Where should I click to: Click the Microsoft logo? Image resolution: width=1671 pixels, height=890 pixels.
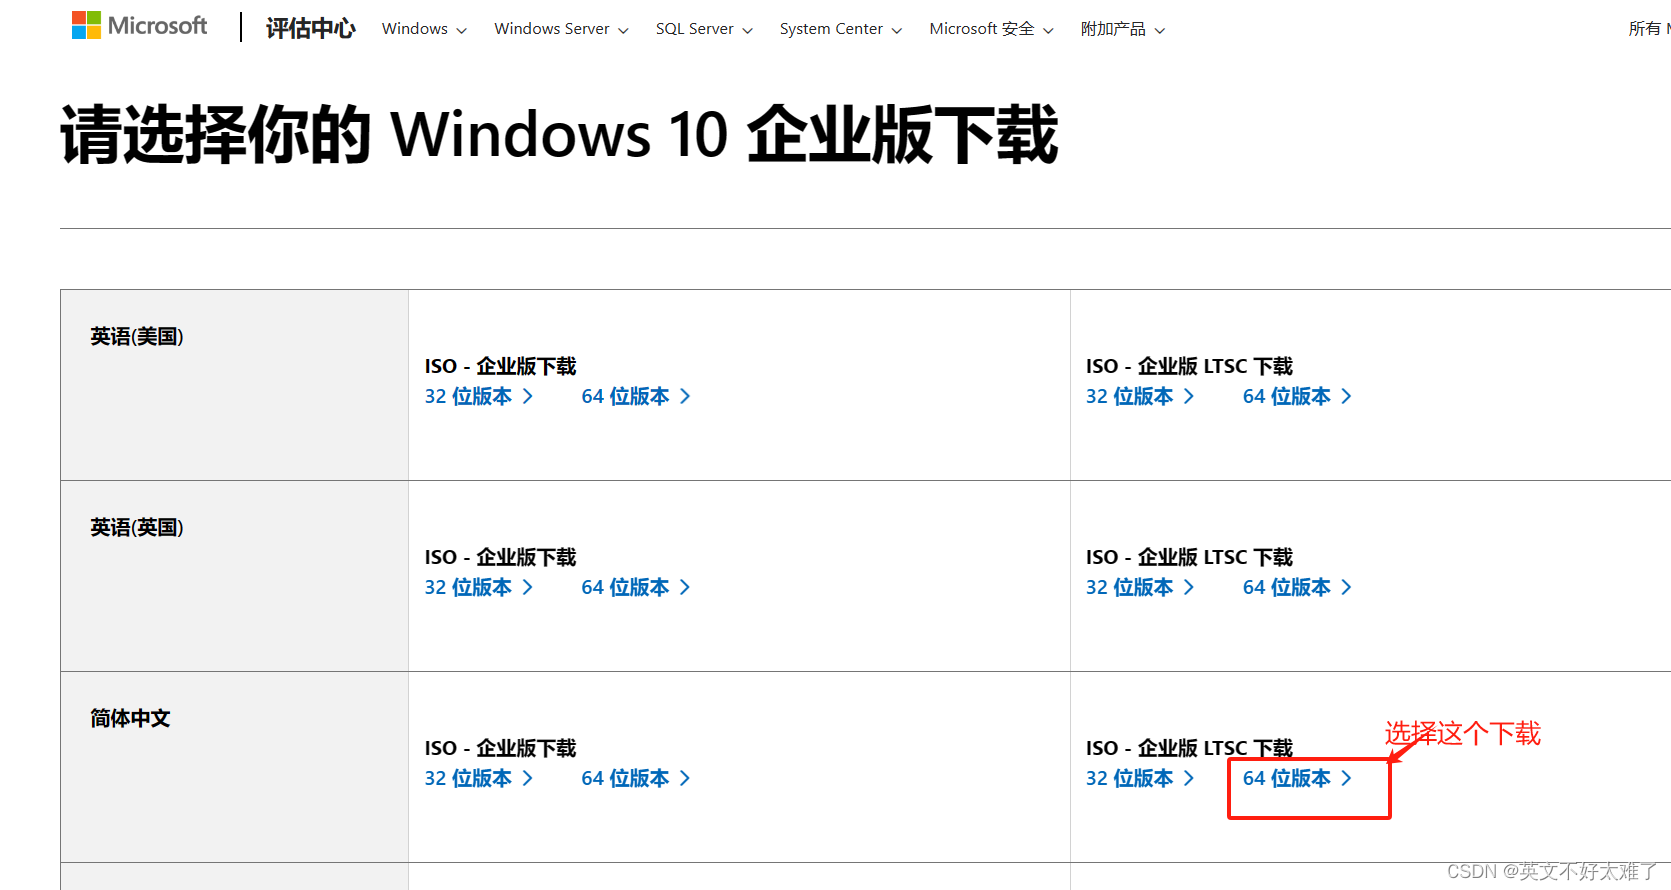click(x=139, y=26)
